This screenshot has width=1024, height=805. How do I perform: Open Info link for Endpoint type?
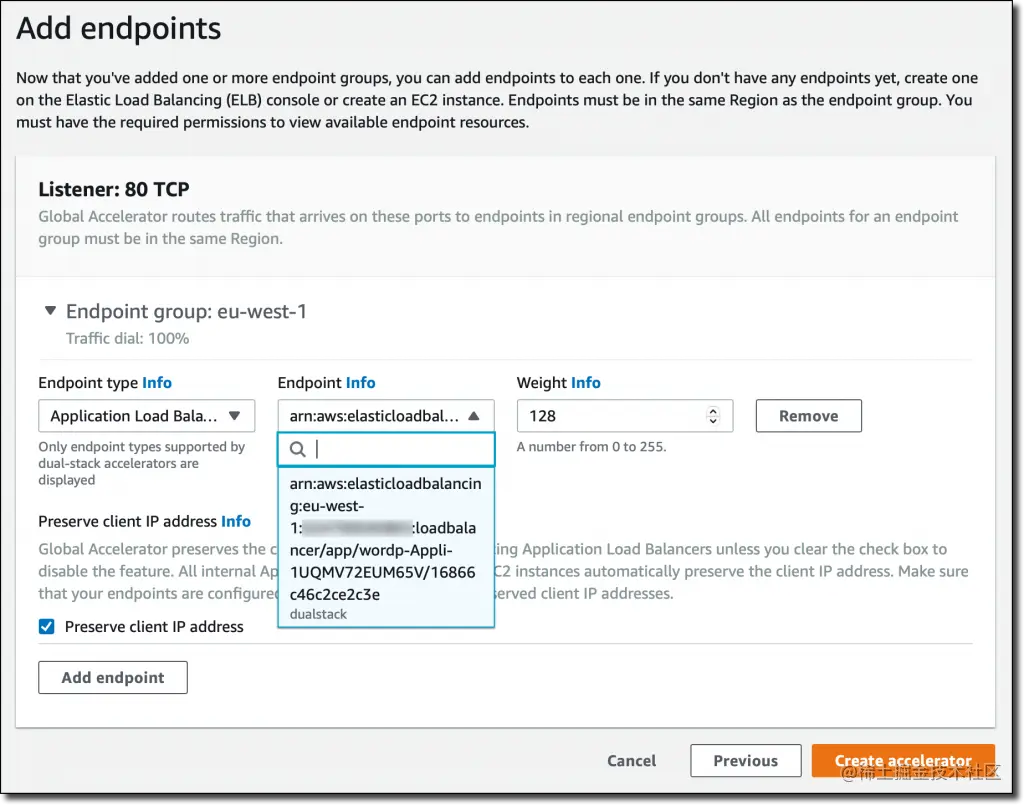click(157, 383)
